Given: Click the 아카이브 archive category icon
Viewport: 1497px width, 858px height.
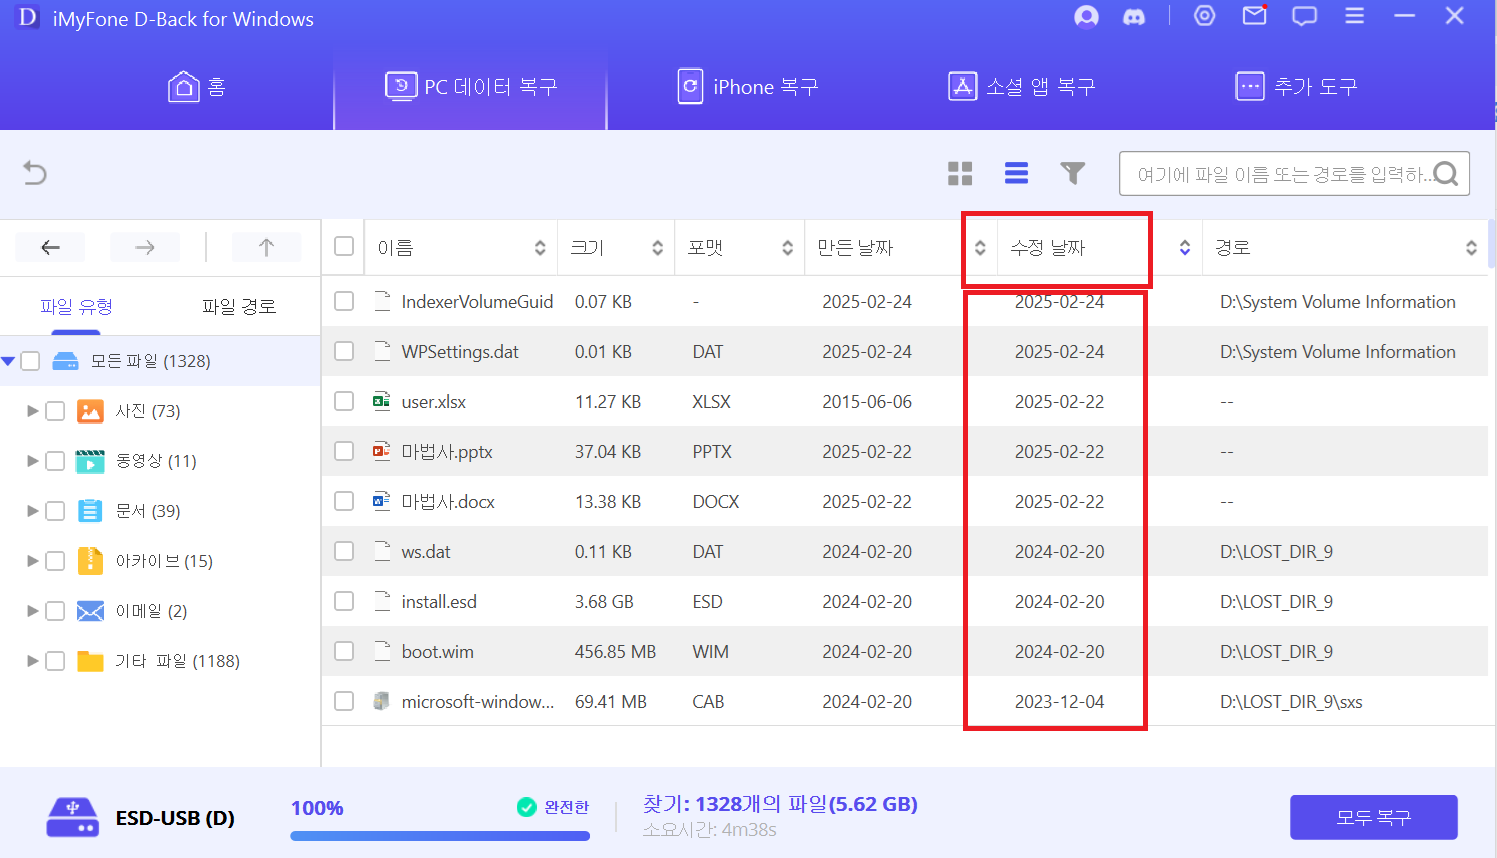Looking at the screenshot, I should click(x=90, y=561).
